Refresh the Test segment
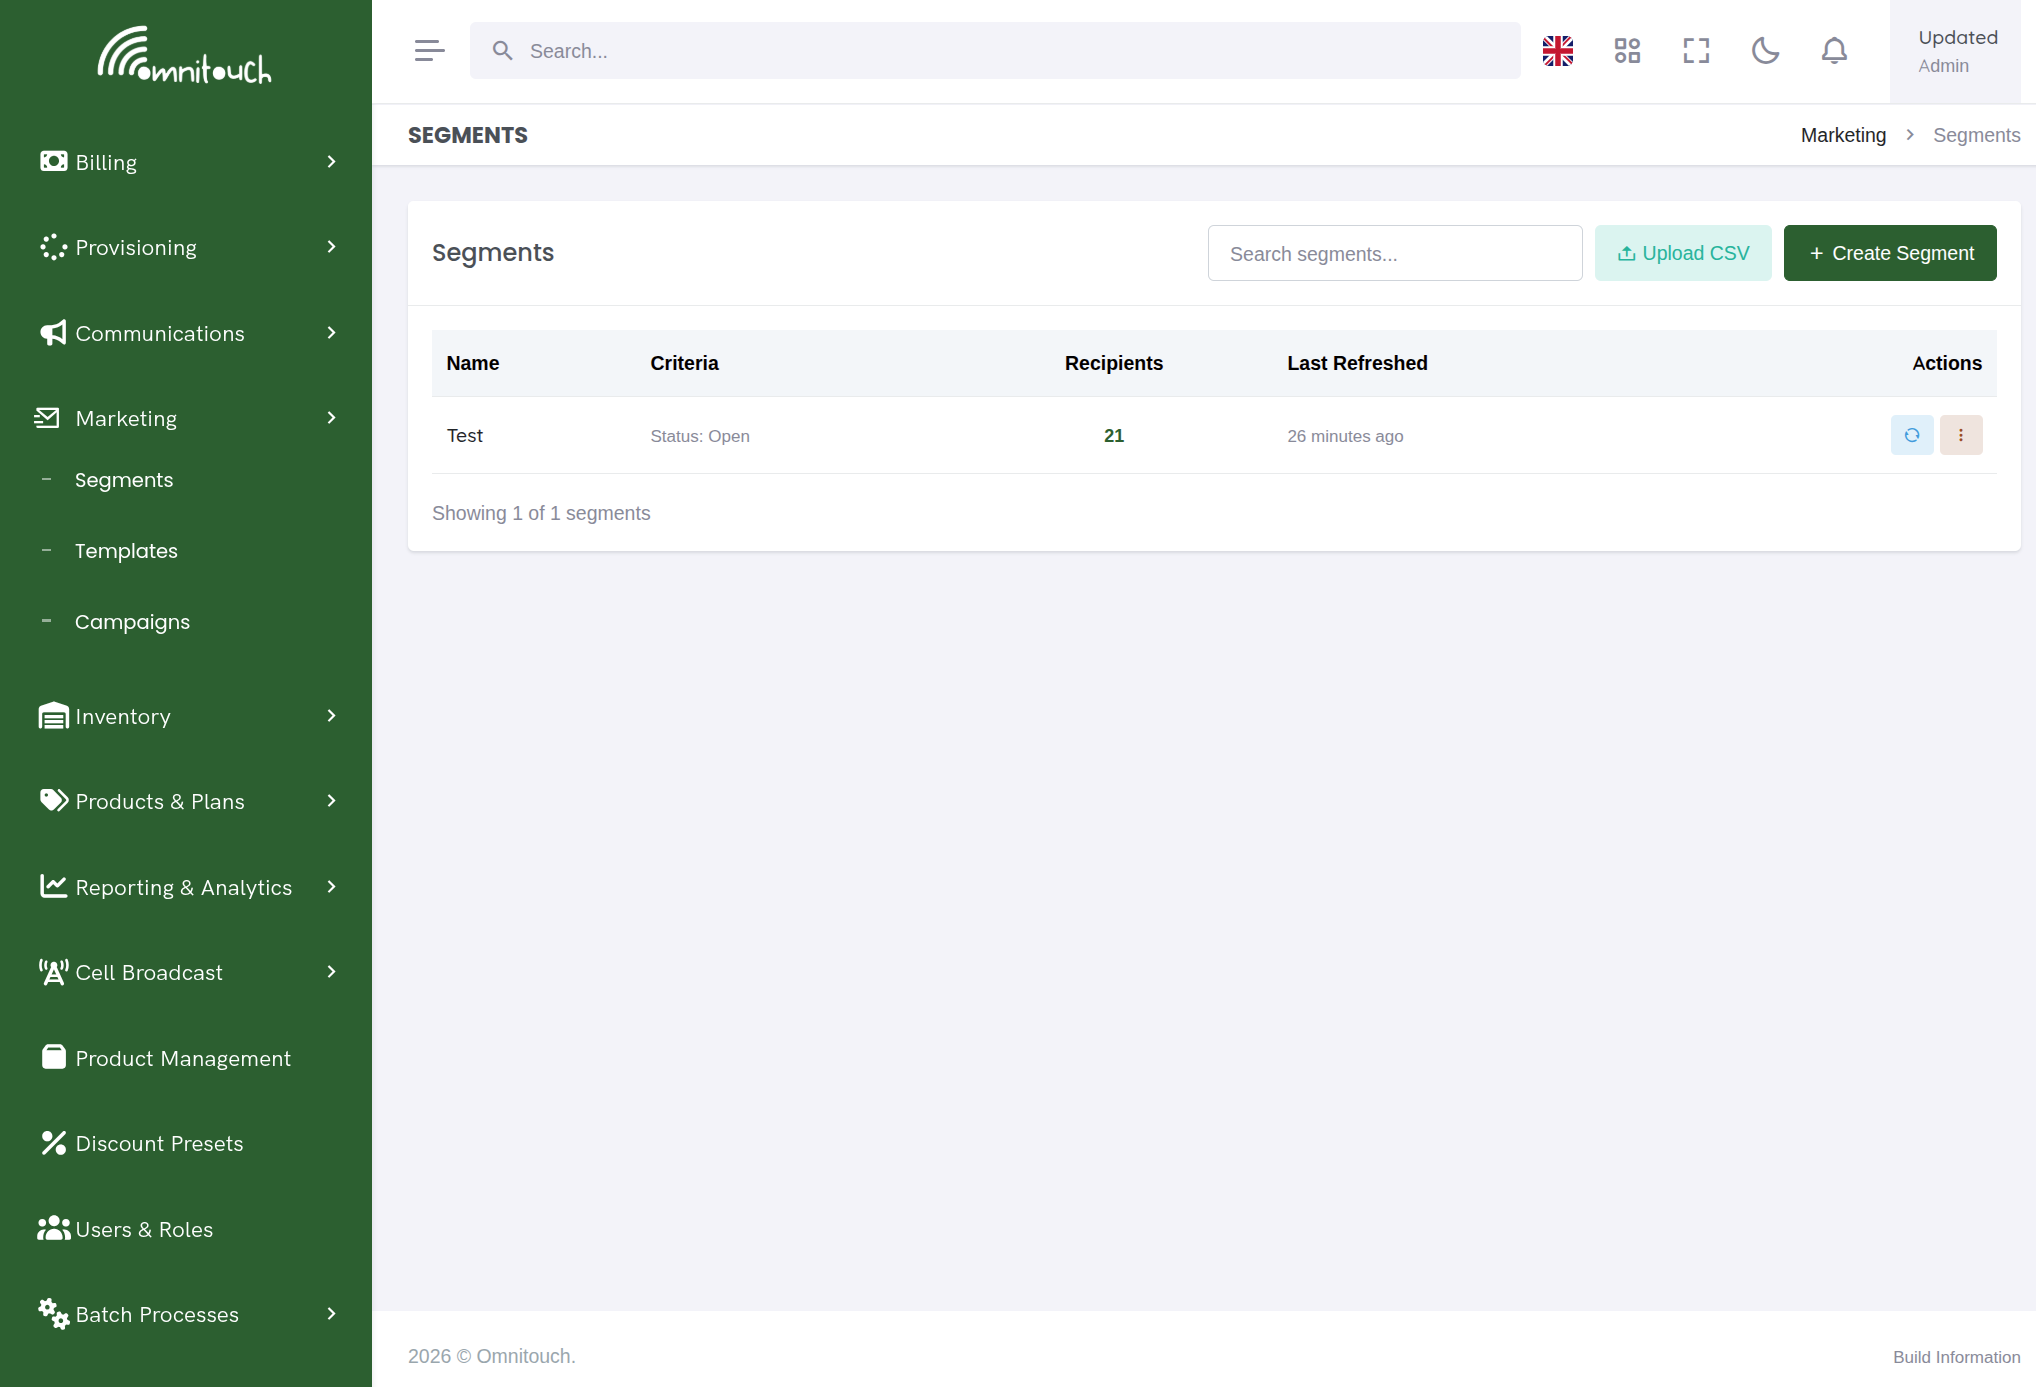2036x1387 pixels. pyautogui.click(x=1911, y=435)
